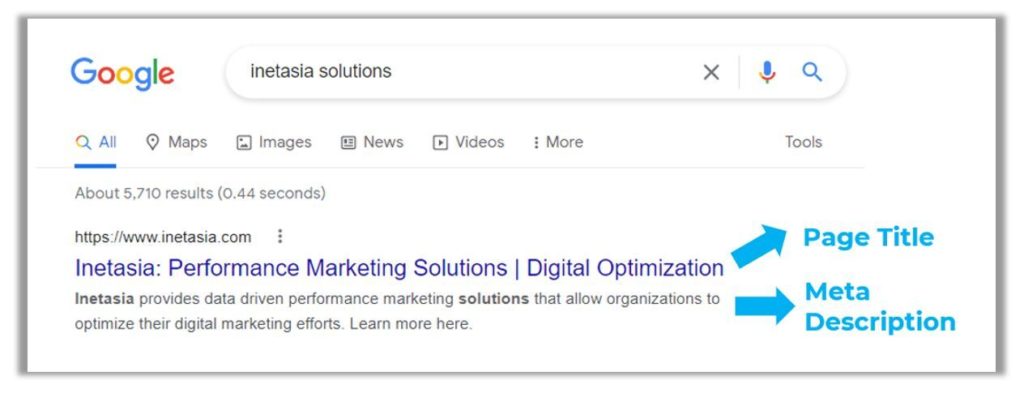This screenshot has width=1024, height=397.
Task: Click the News newspaper icon
Action: click(x=349, y=142)
